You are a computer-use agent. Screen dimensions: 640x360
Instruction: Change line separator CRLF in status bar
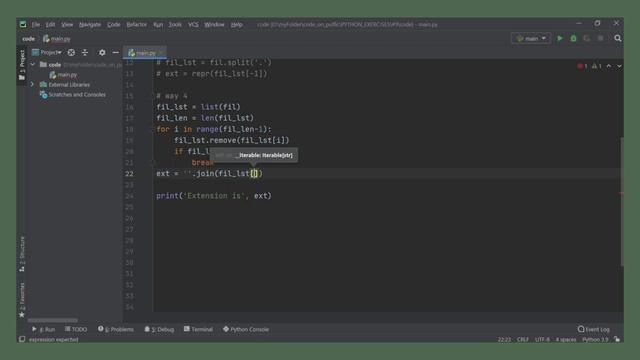pos(522,340)
